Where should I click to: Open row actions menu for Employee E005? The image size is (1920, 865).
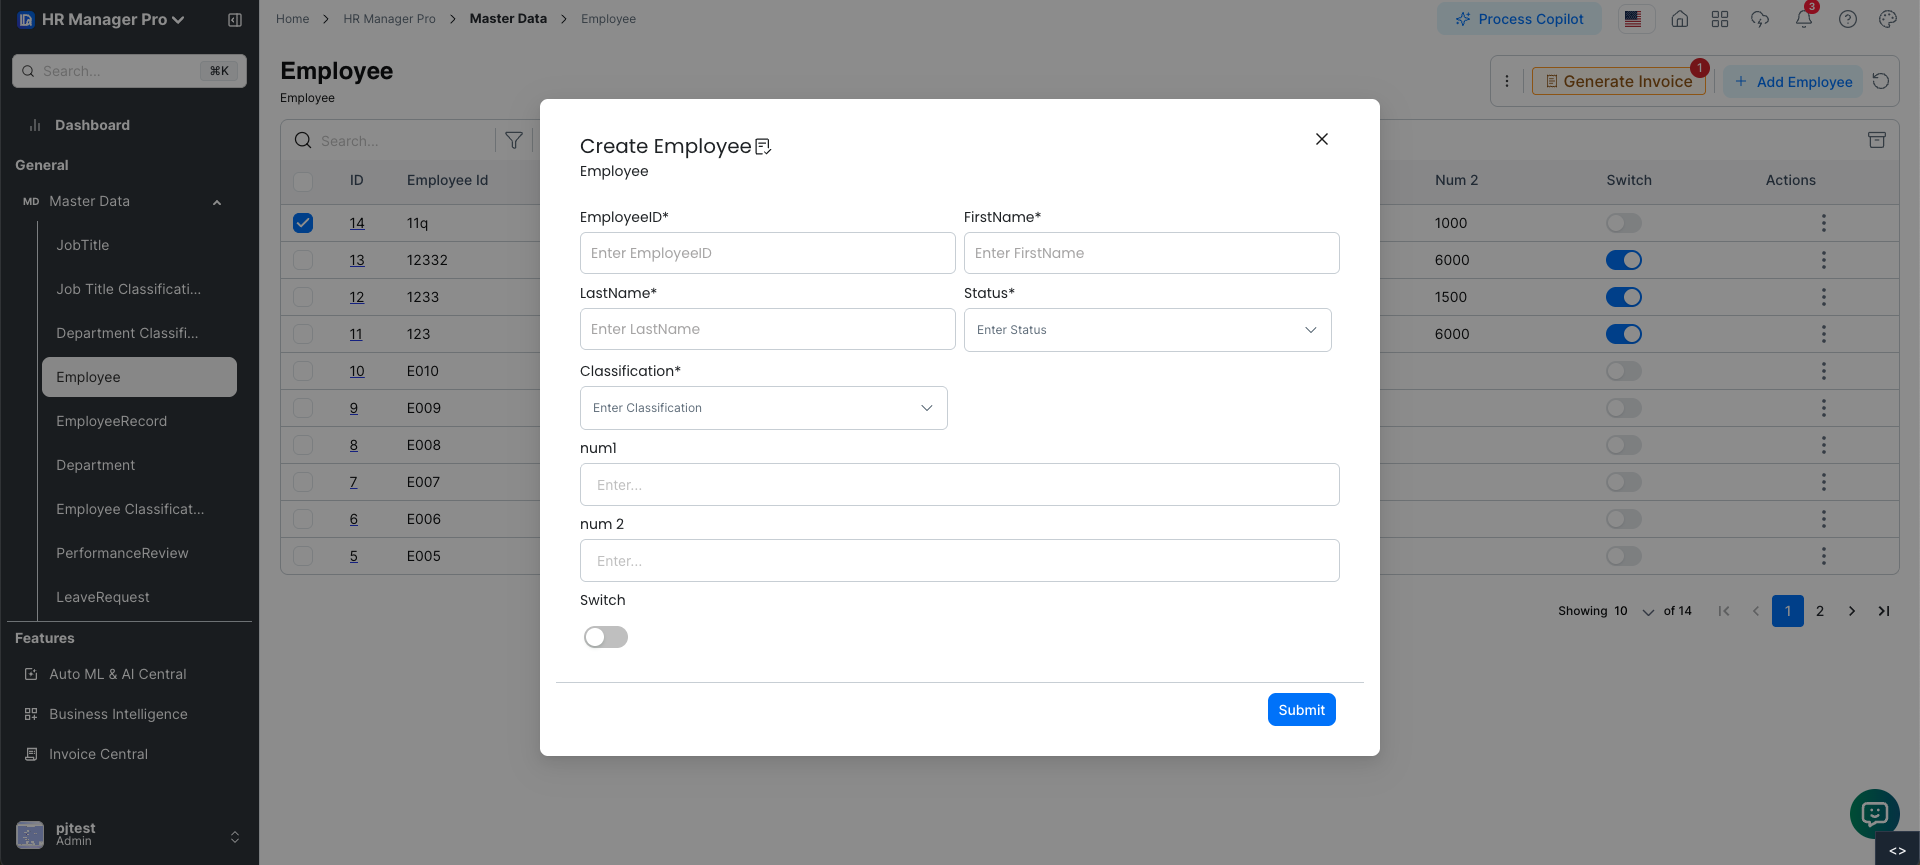click(1824, 556)
